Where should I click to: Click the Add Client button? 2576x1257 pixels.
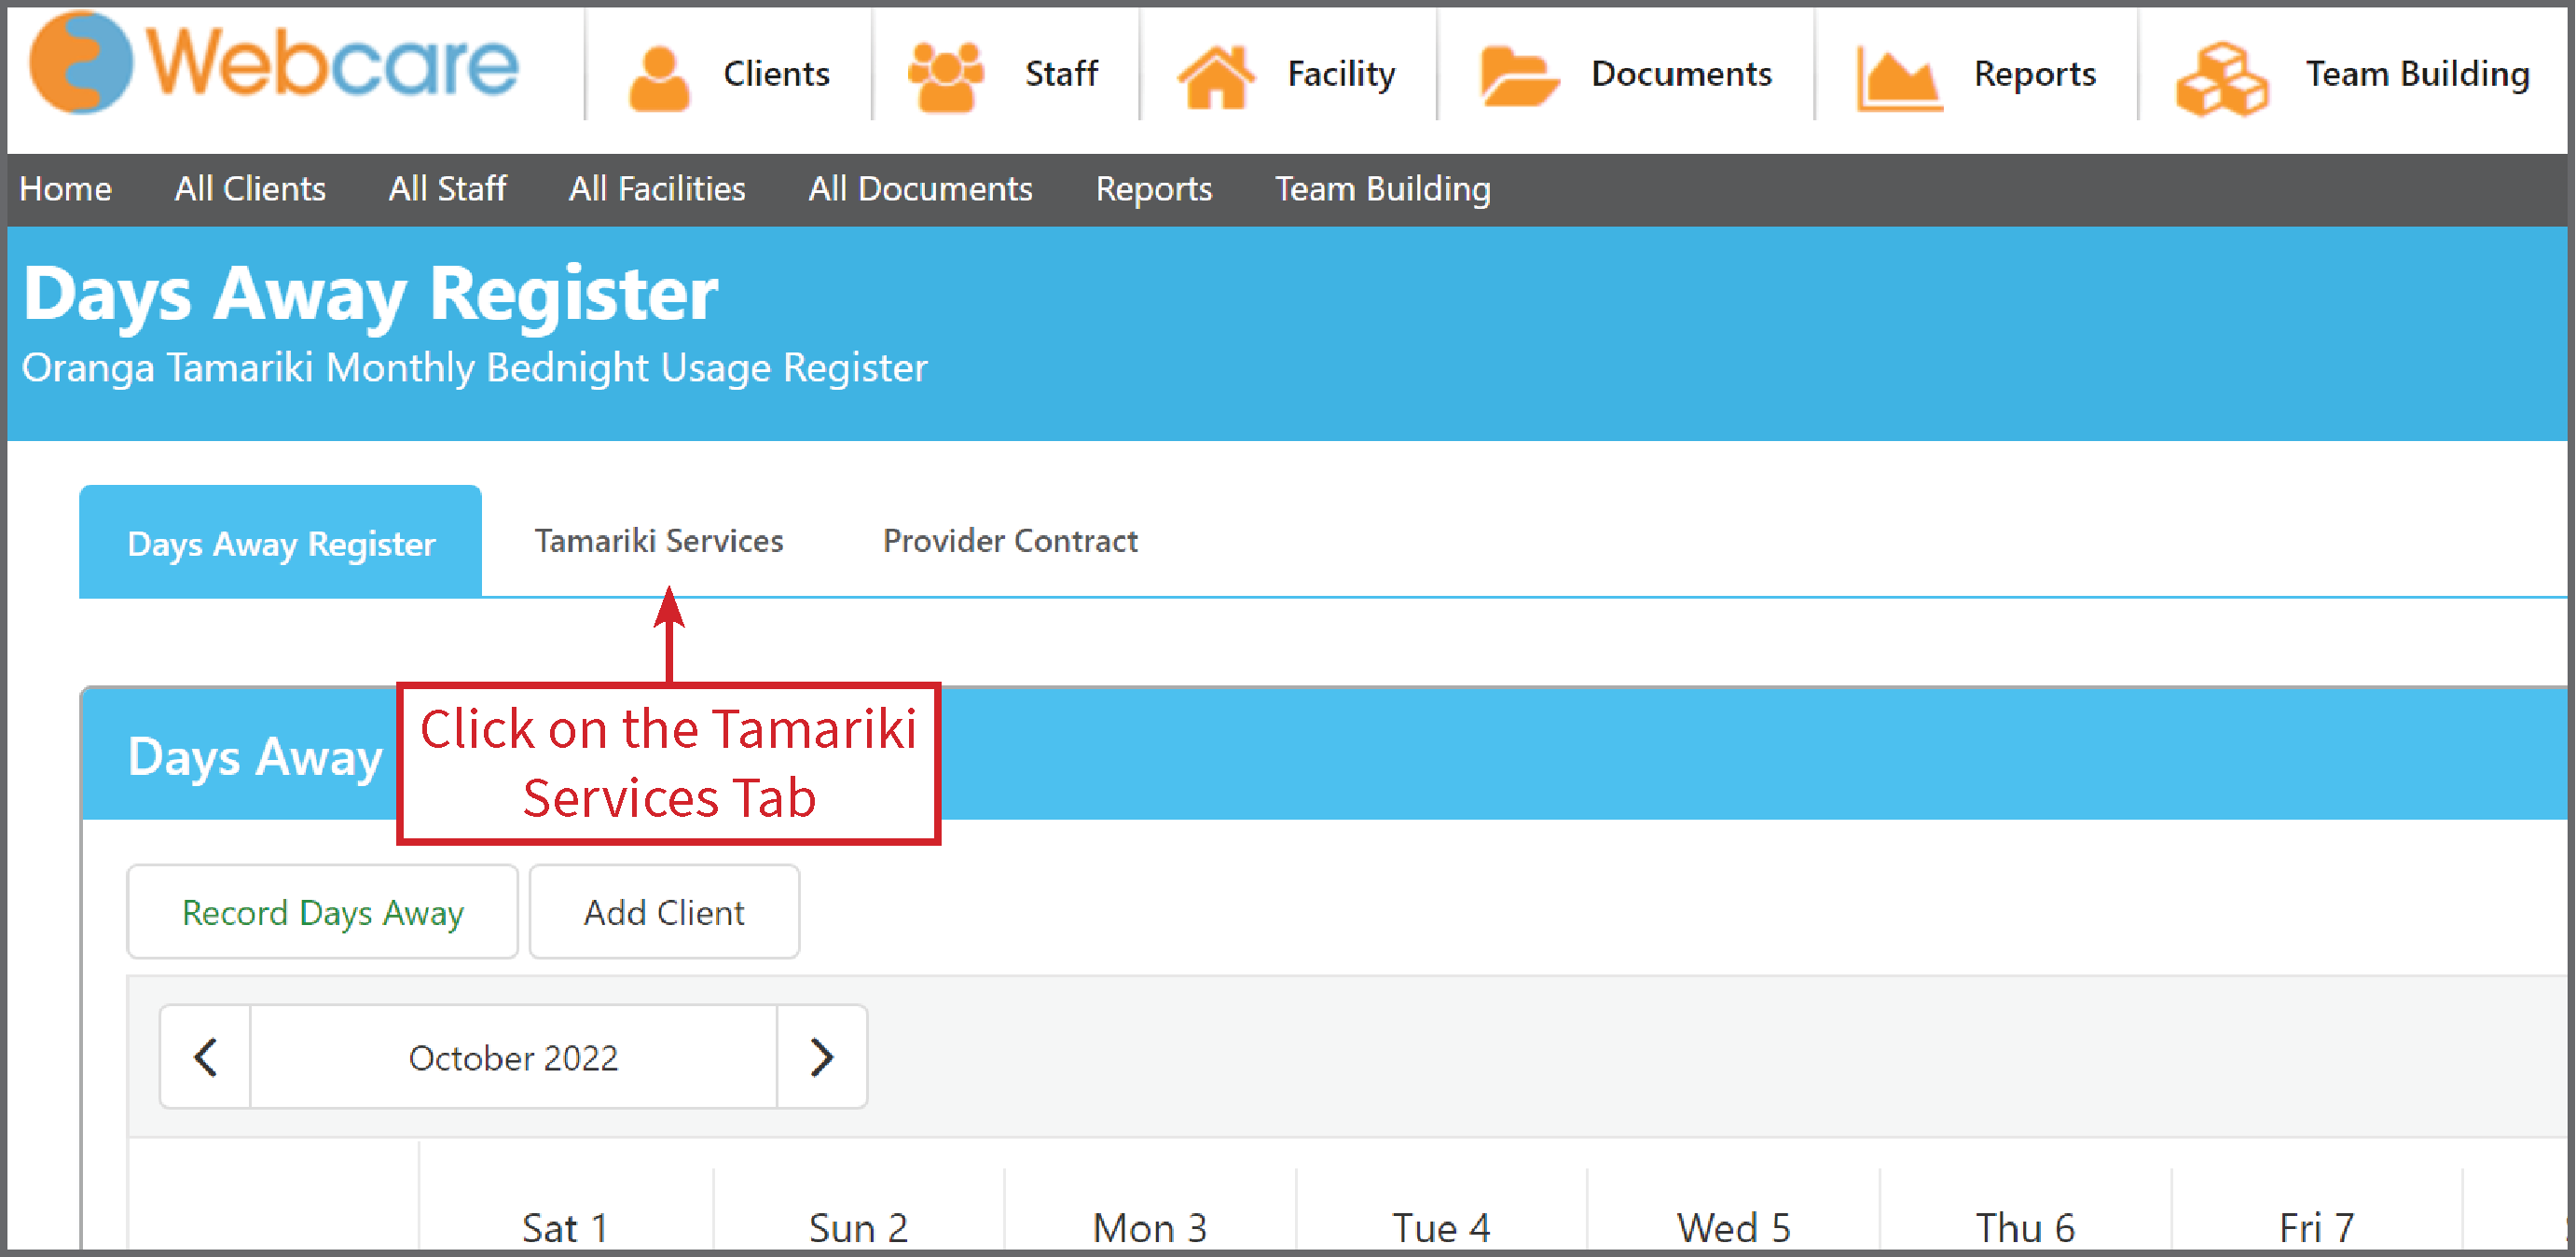click(x=664, y=912)
